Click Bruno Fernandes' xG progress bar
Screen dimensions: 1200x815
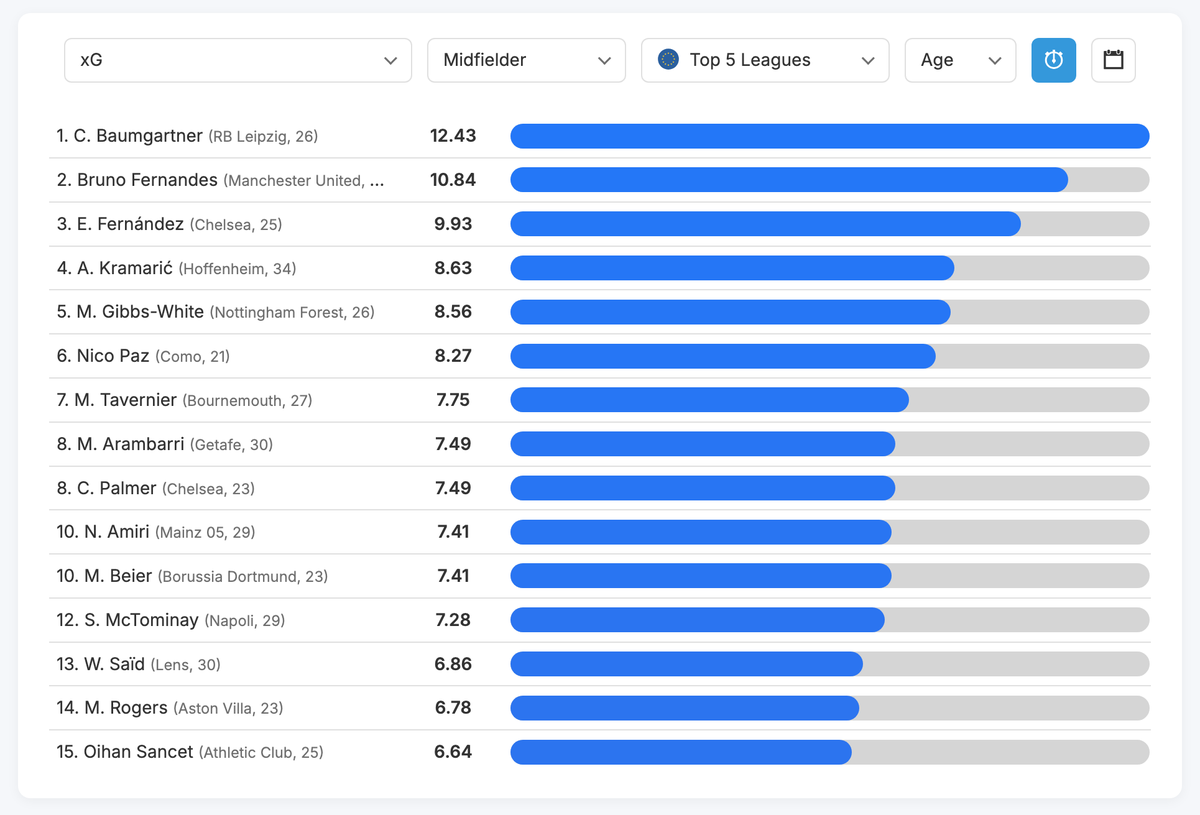(x=830, y=180)
